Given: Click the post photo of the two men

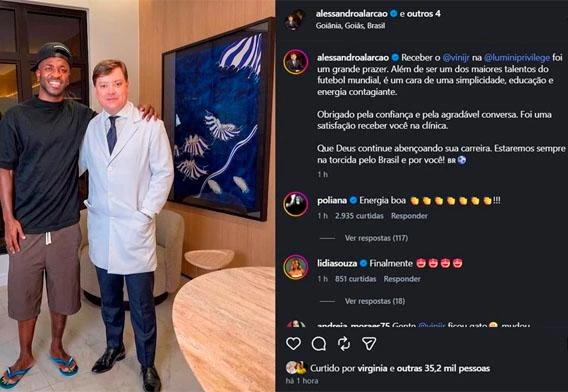Looking at the screenshot, I should 137,196.
